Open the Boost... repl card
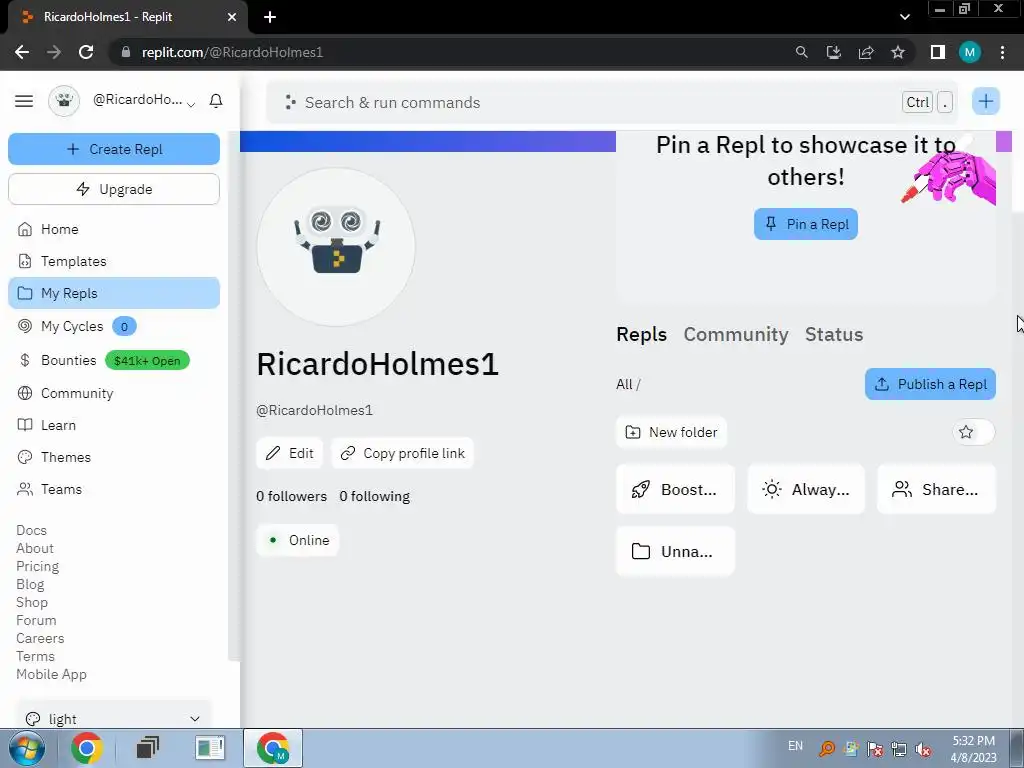The width and height of the screenshot is (1024, 768). tap(675, 489)
